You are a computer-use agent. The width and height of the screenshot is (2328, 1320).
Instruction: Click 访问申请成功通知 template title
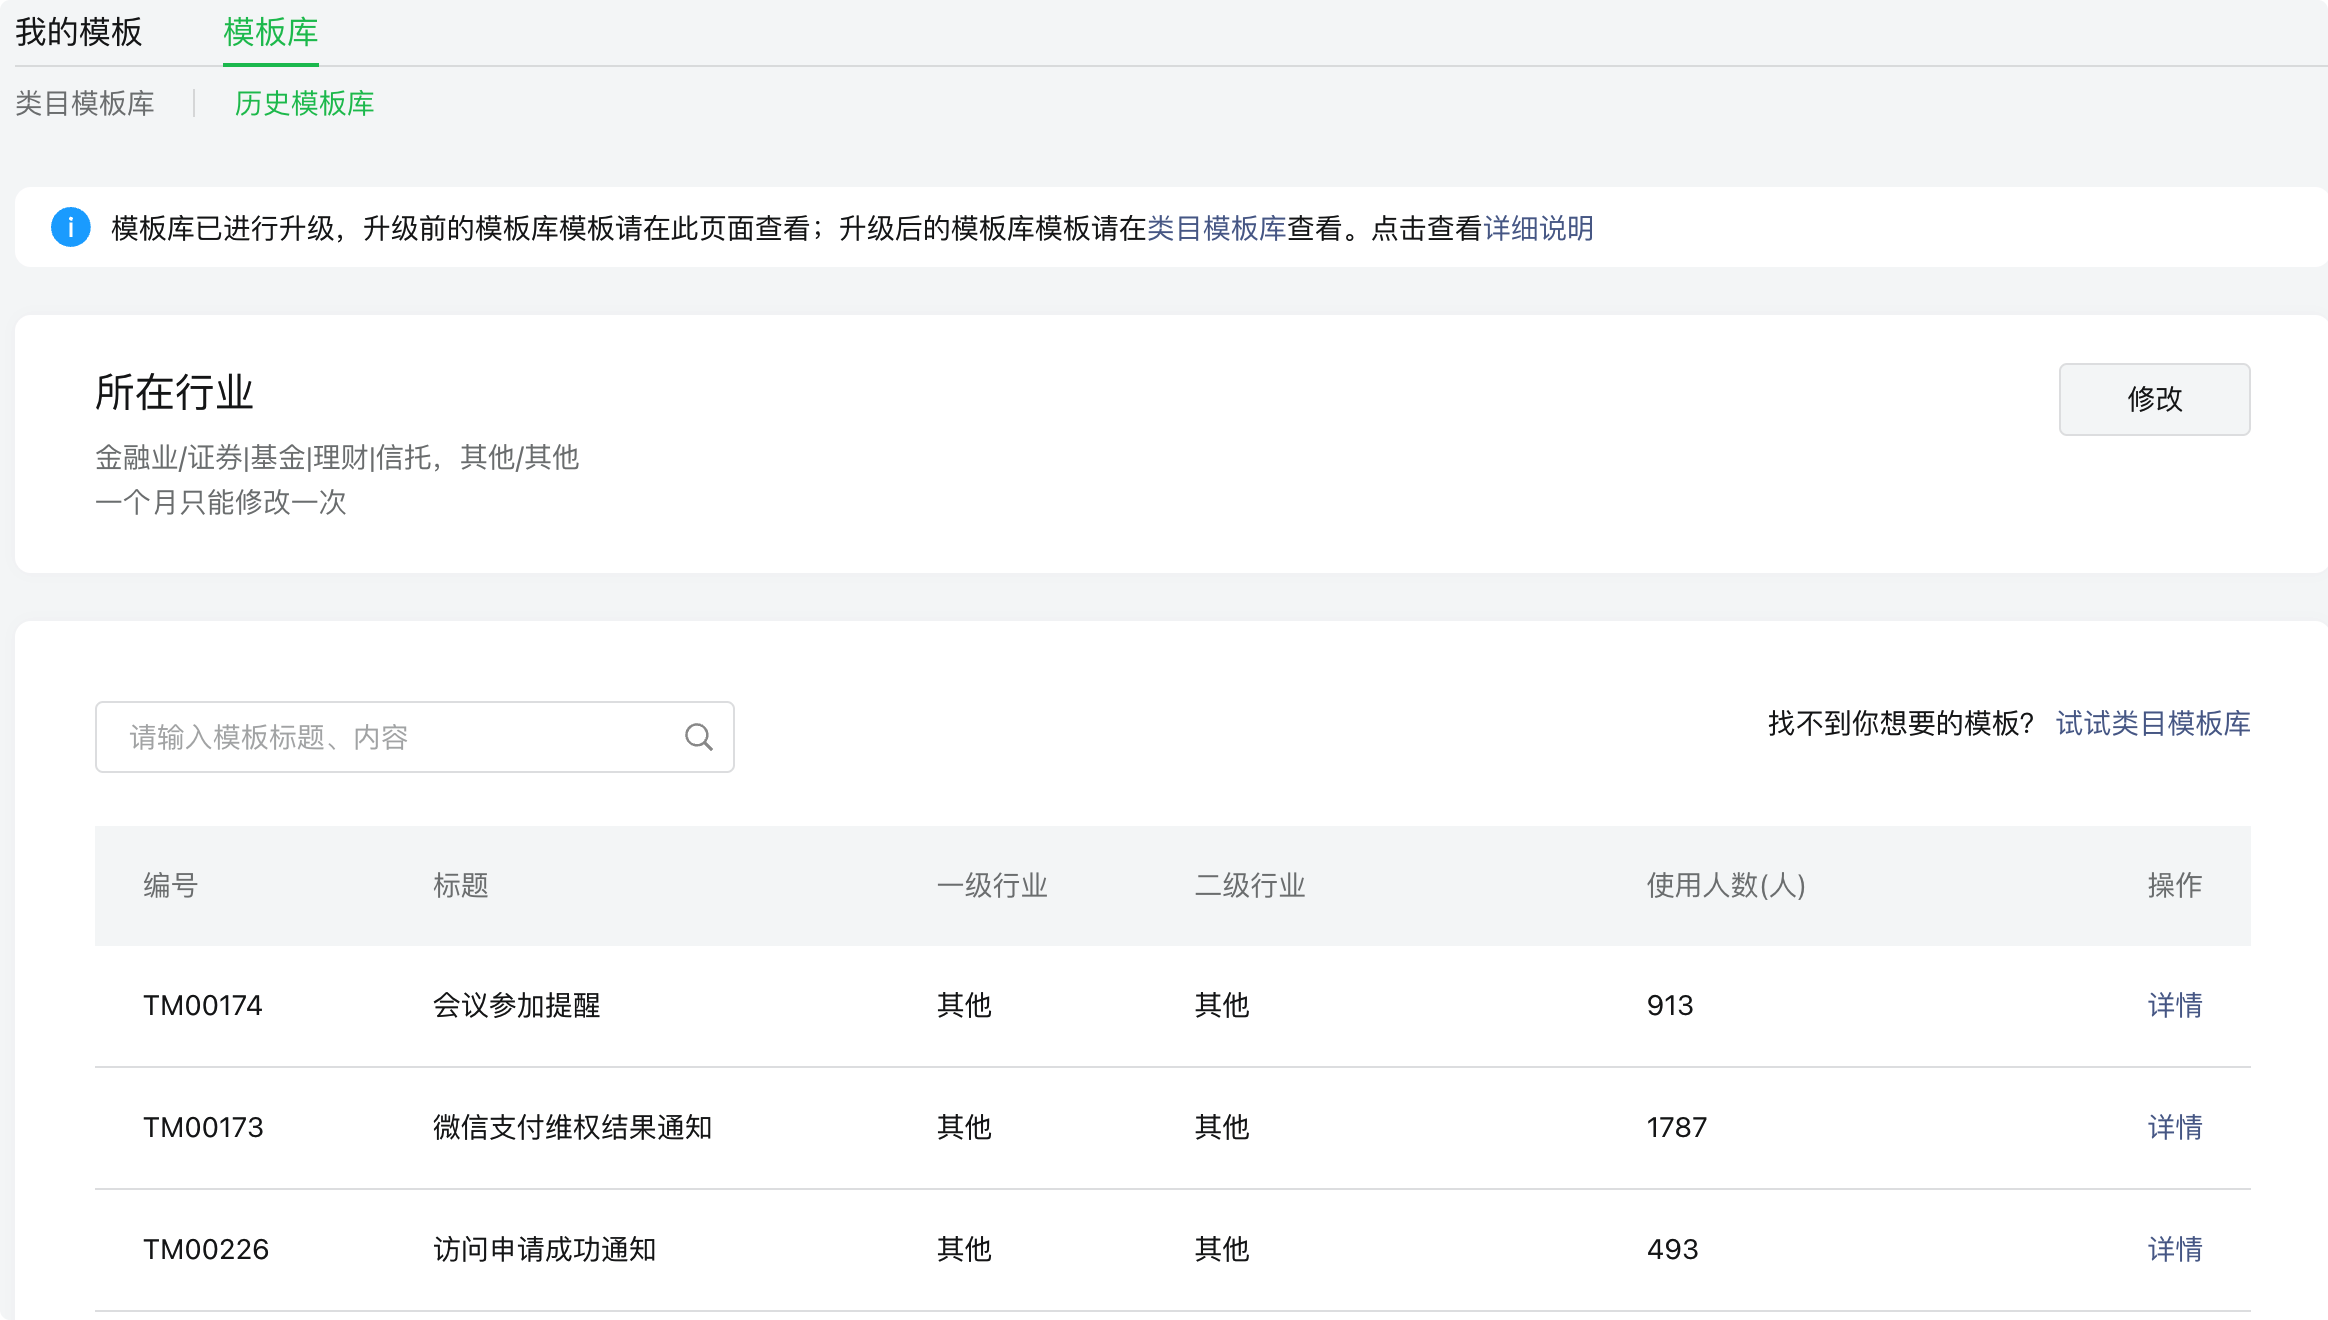point(544,1249)
